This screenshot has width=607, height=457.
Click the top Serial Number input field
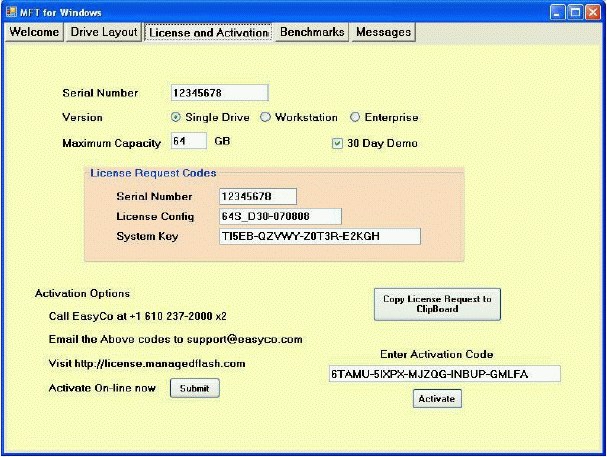219,93
